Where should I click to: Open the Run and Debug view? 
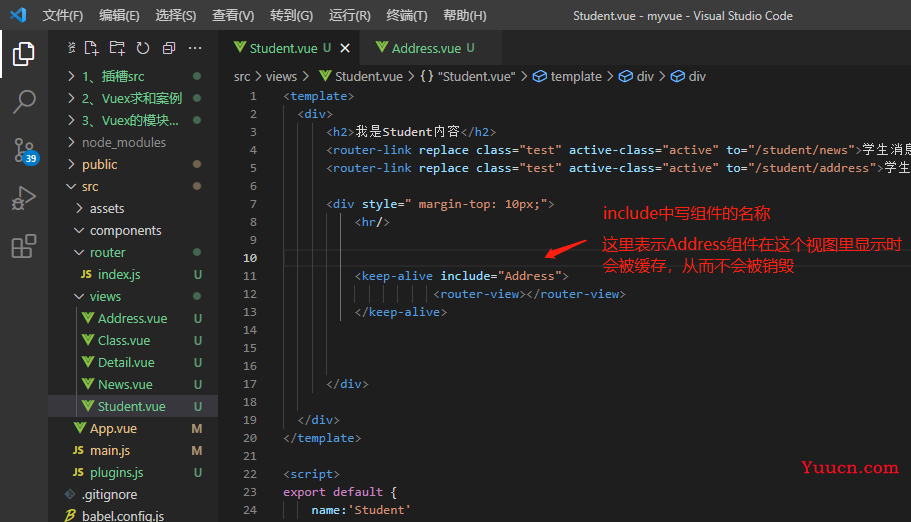[24, 198]
